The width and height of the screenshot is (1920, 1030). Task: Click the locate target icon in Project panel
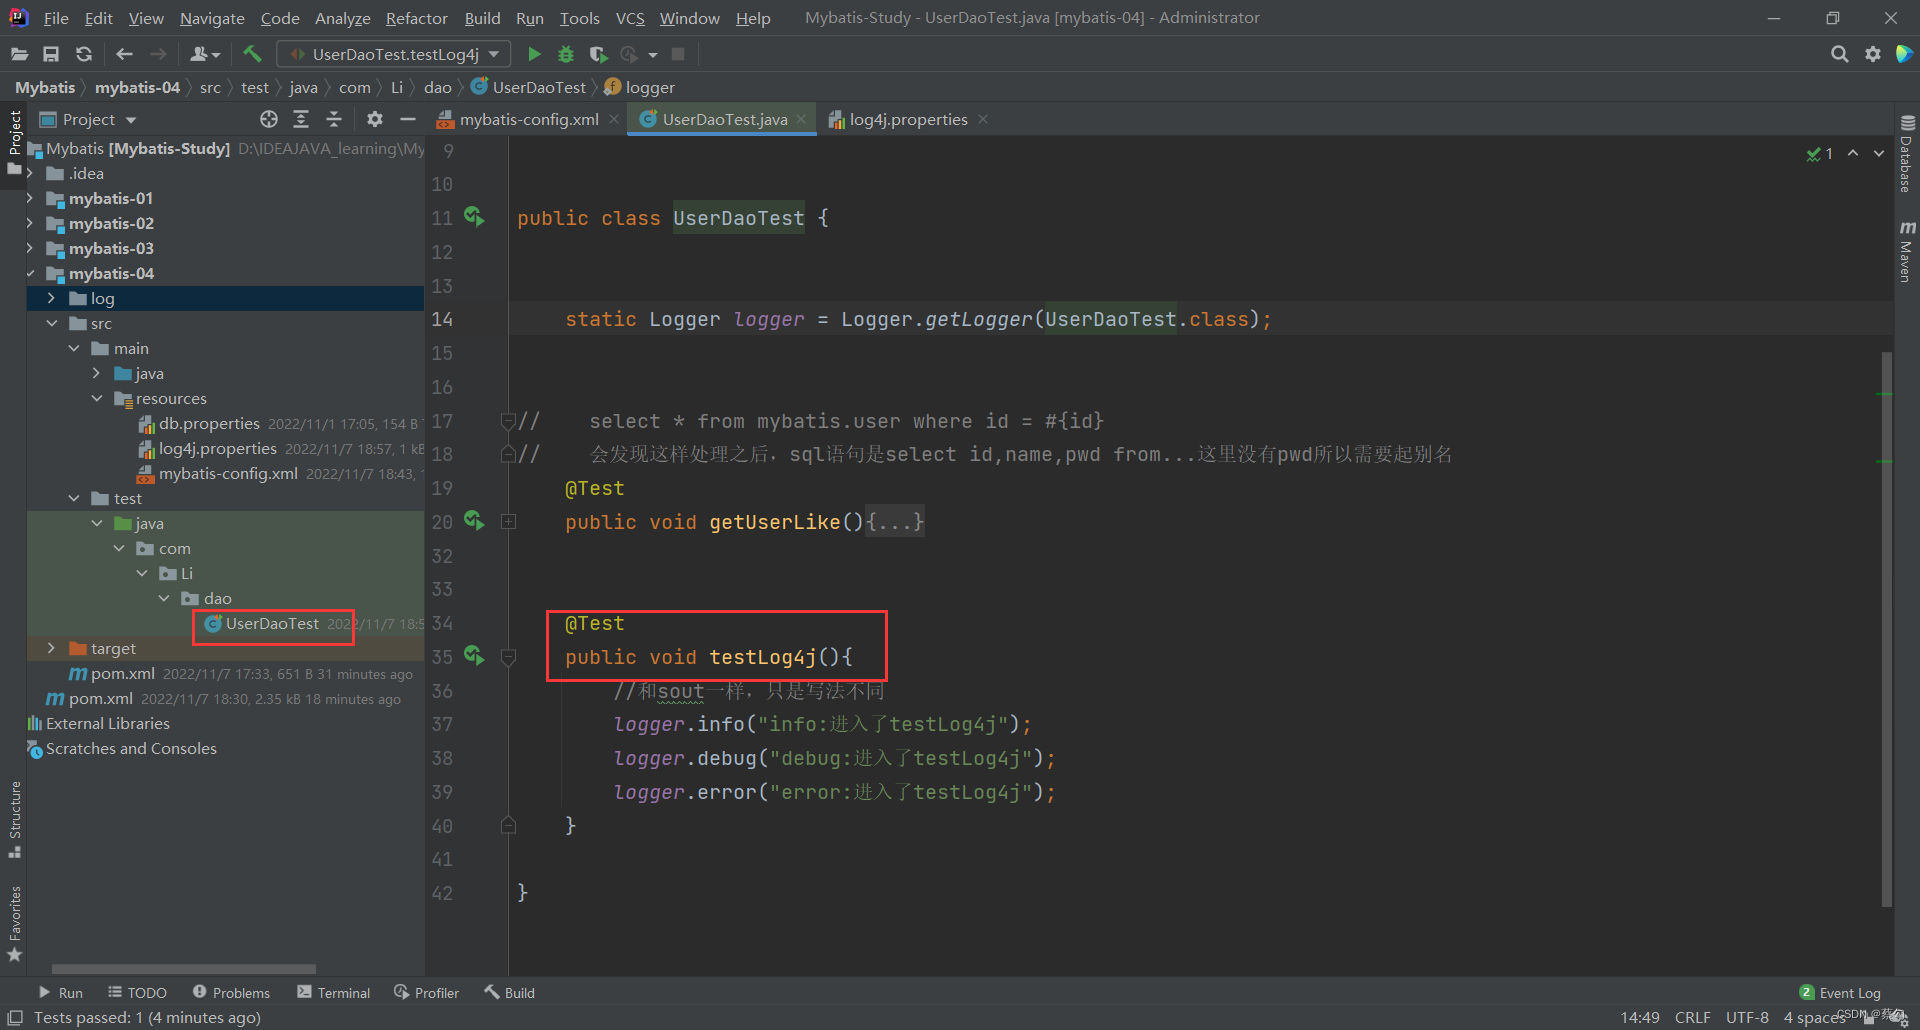[268, 119]
